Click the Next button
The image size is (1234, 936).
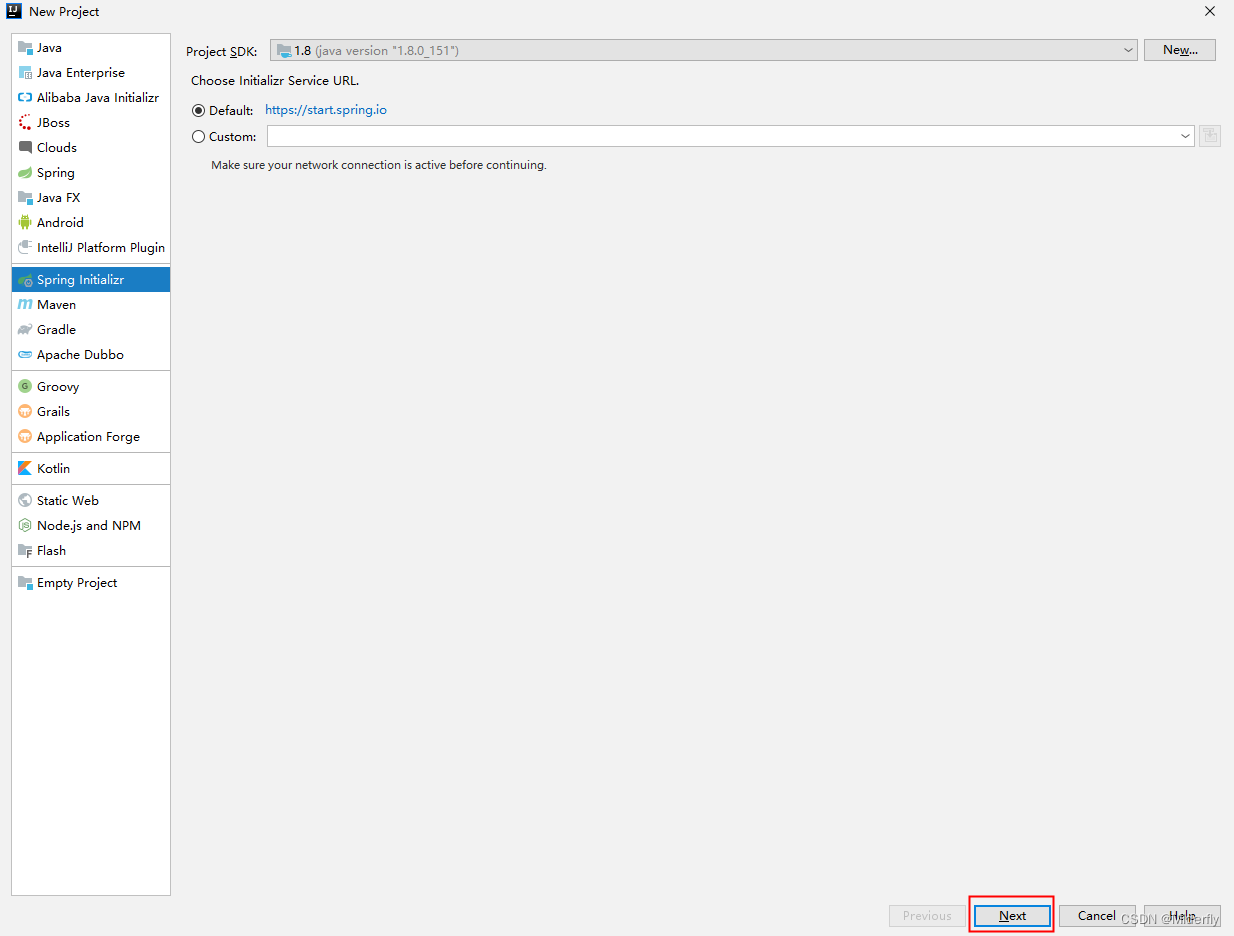[1012, 916]
